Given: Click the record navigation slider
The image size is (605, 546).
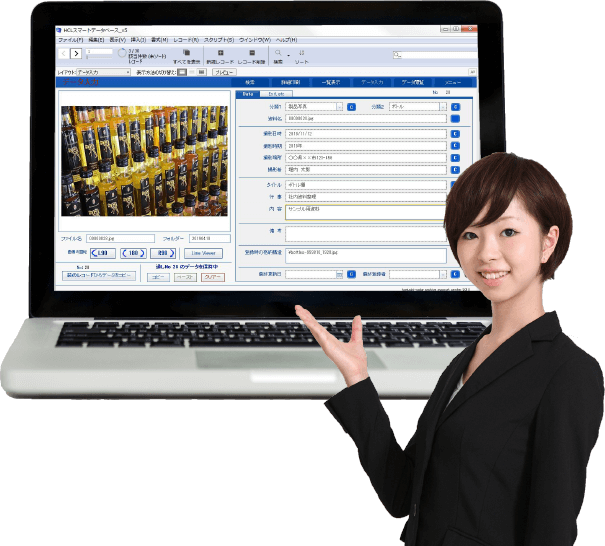Looking at the screenshot, I should pyautogui.click(x=100, y=57).
